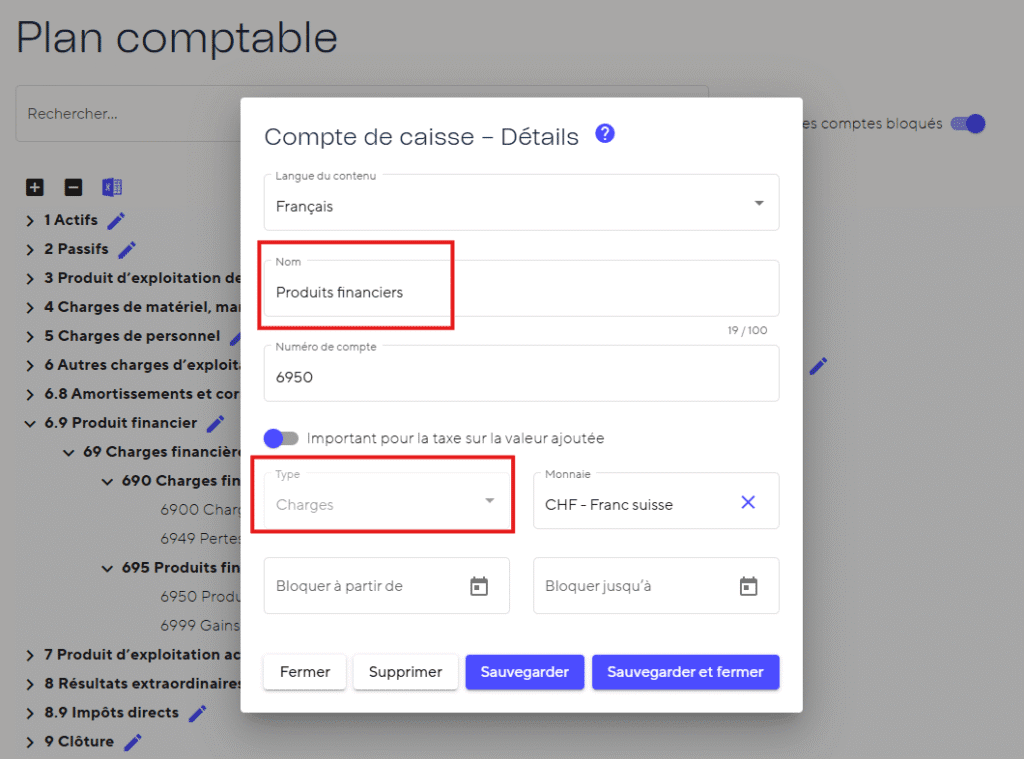
Task: Open calendar for Bloquer jusqu'à
Action: 748,586
